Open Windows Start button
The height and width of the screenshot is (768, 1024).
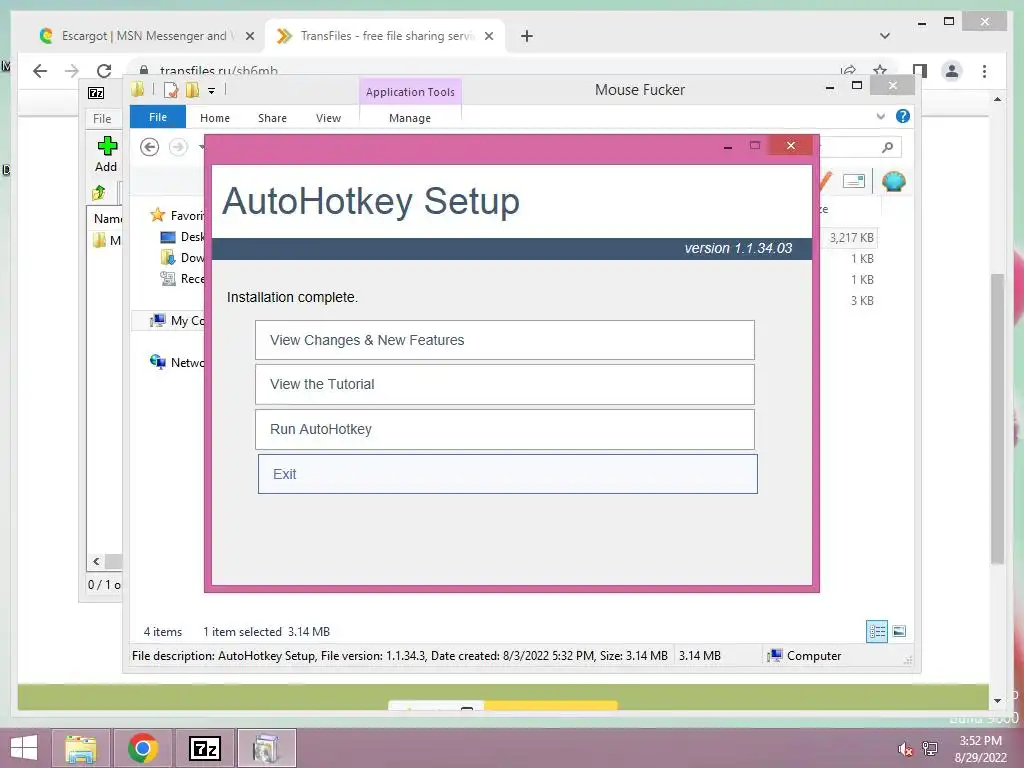24,748
